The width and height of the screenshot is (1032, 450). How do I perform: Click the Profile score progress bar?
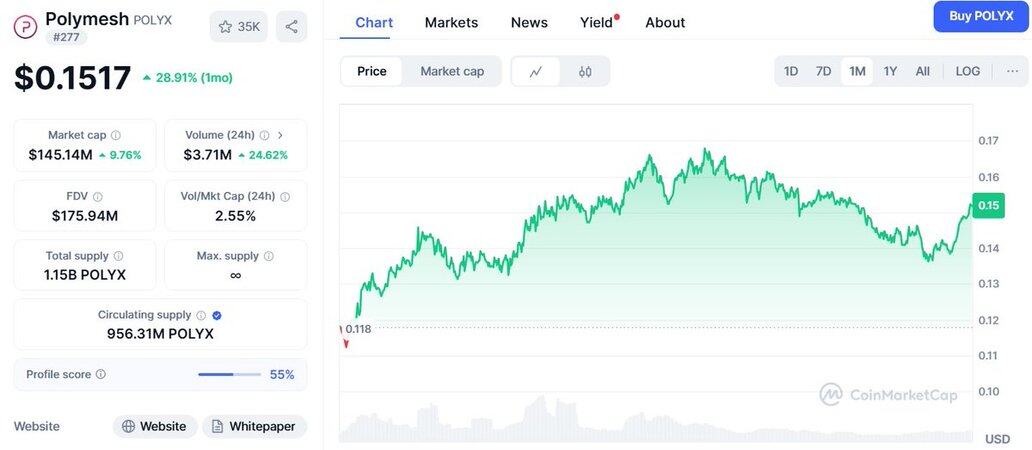point(229,375)
